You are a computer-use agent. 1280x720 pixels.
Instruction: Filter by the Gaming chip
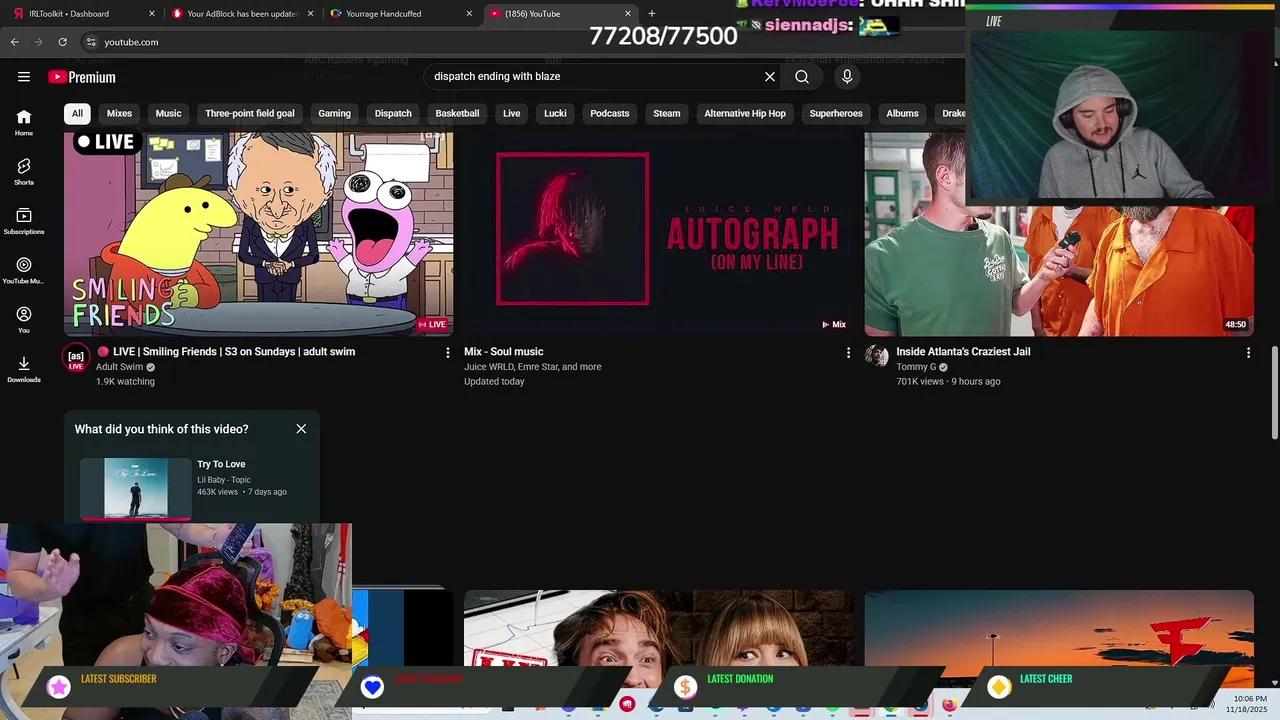click(x=334, y=113)
